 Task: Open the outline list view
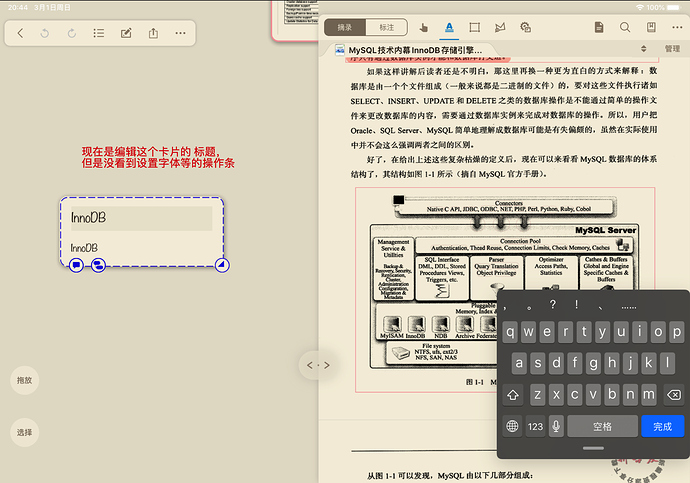[99, 33]
